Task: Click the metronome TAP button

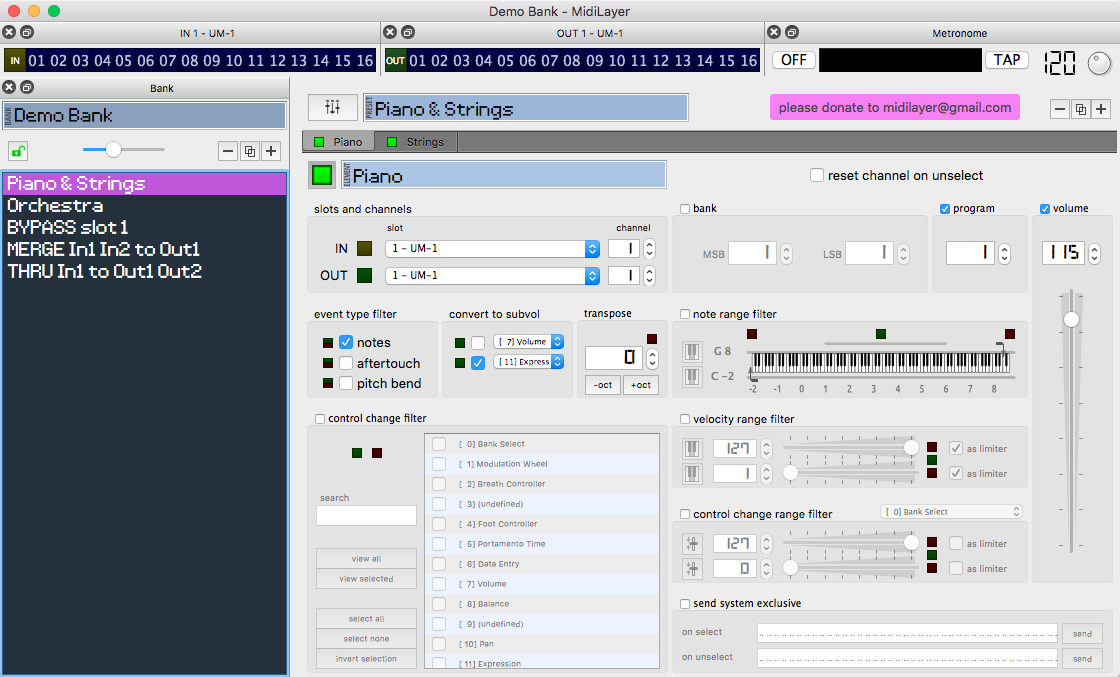Action: (x=1007, y=60)
